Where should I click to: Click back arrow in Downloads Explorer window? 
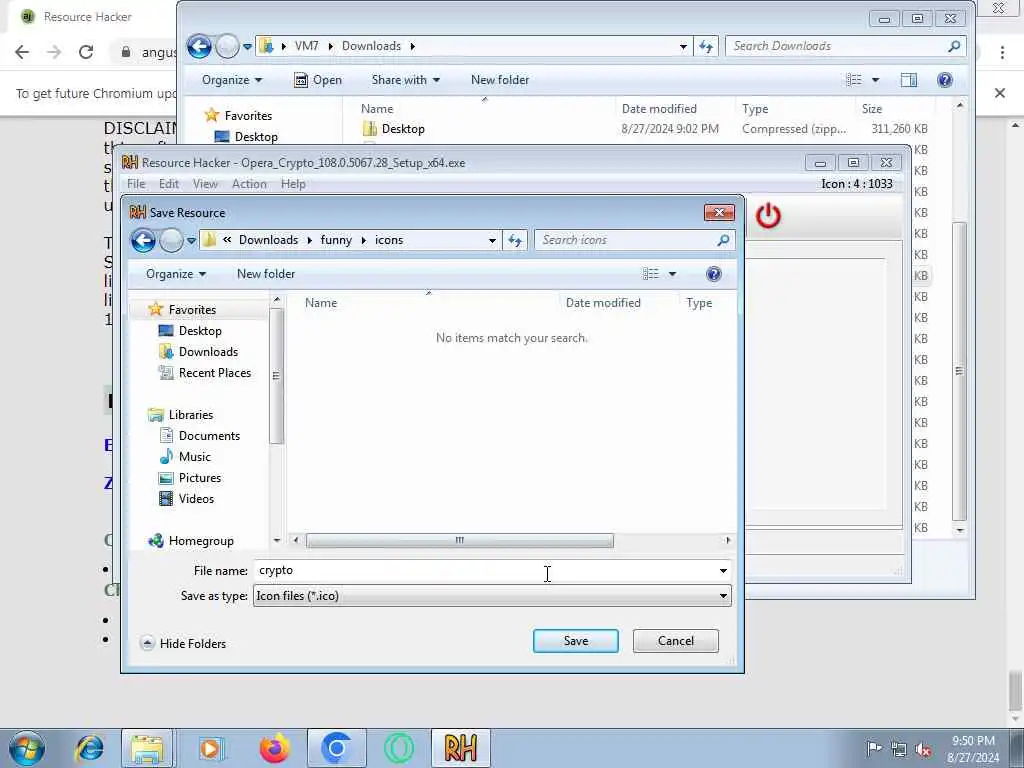point(199,46)
